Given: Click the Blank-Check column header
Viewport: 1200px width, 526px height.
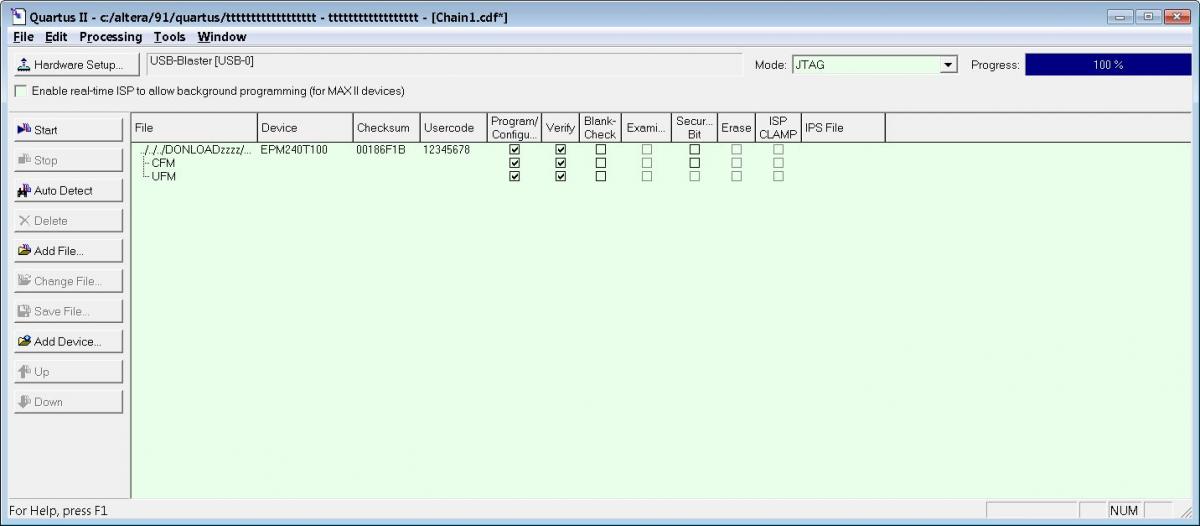Looking at the screenshot, I should 600,128.
